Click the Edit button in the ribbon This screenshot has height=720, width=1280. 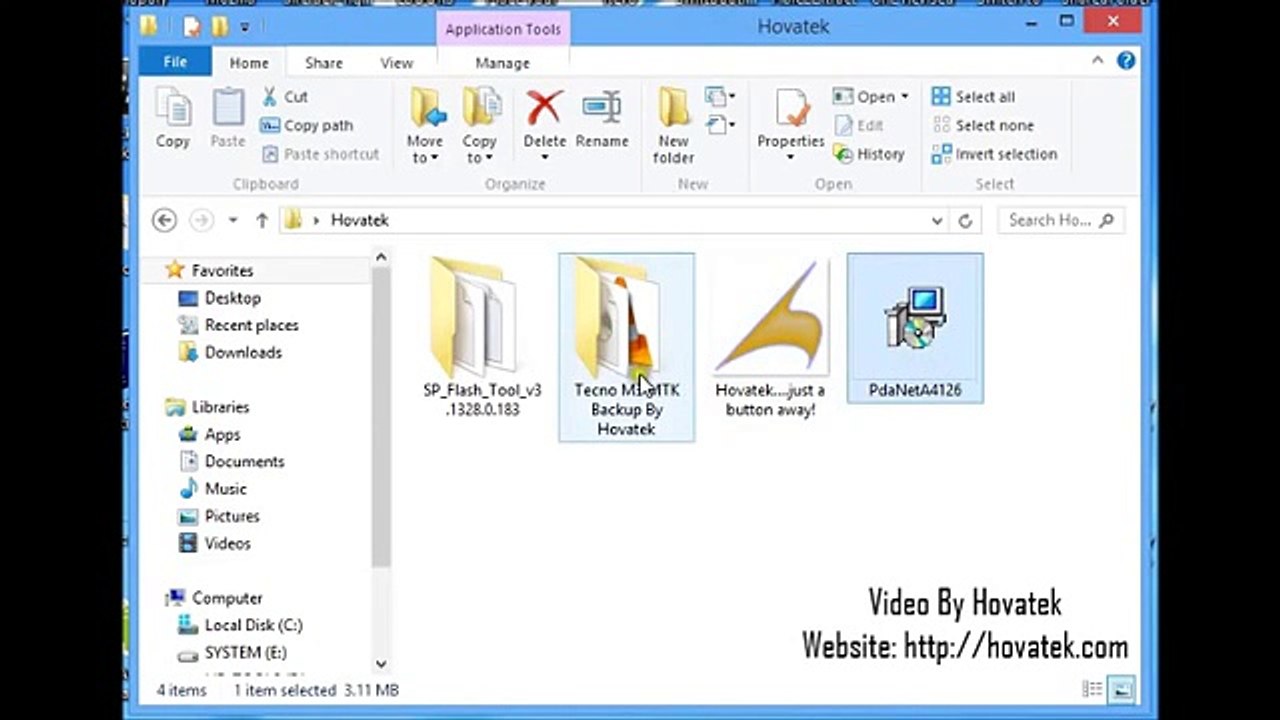(859, 125)
